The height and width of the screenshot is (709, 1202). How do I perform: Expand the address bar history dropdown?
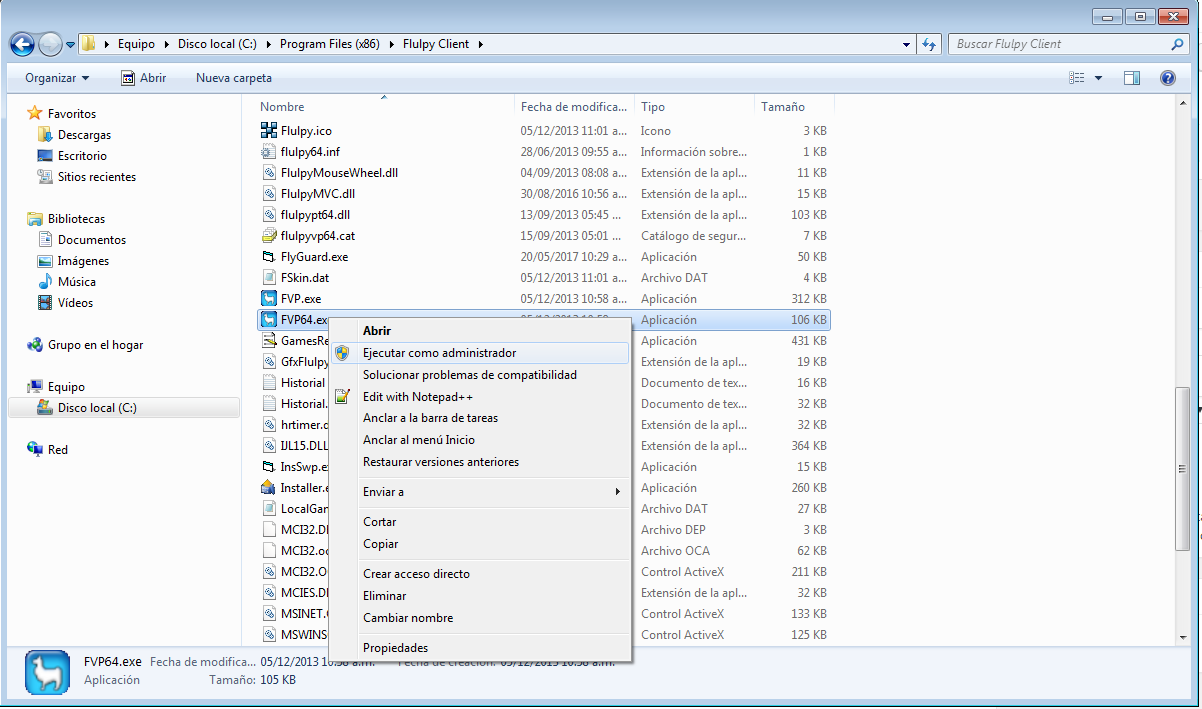(906, 44)
